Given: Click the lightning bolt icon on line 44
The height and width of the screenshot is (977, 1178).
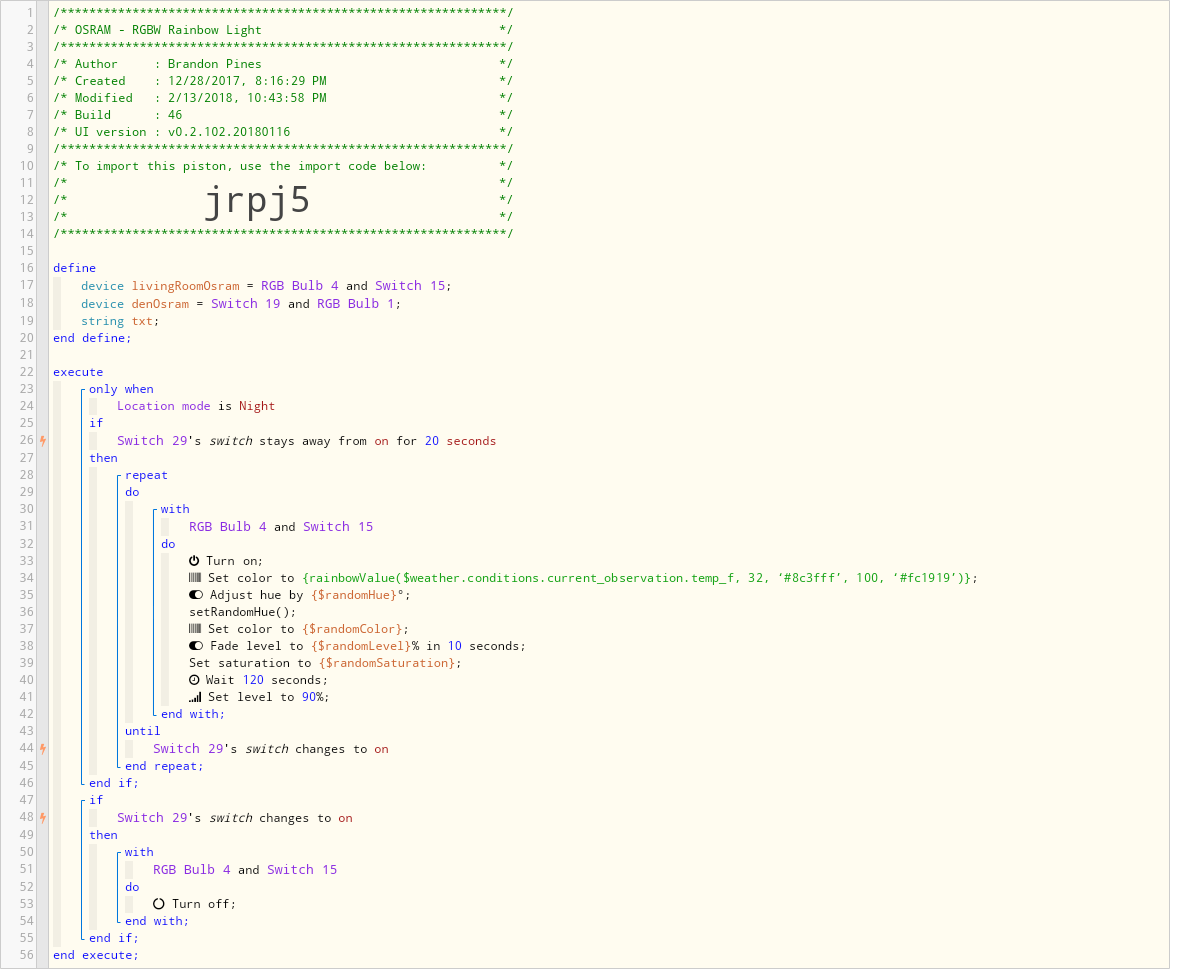Looking at the screenshot, I should coord(44,749).
